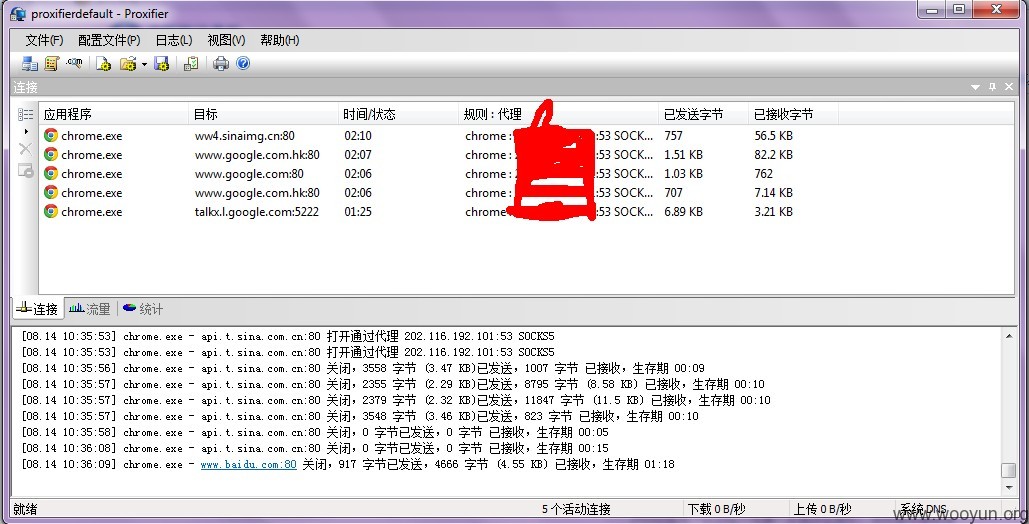
Task: Click the 10:35:58 api.t.sina.com.cn log line
Action: [x=315, y=432]
